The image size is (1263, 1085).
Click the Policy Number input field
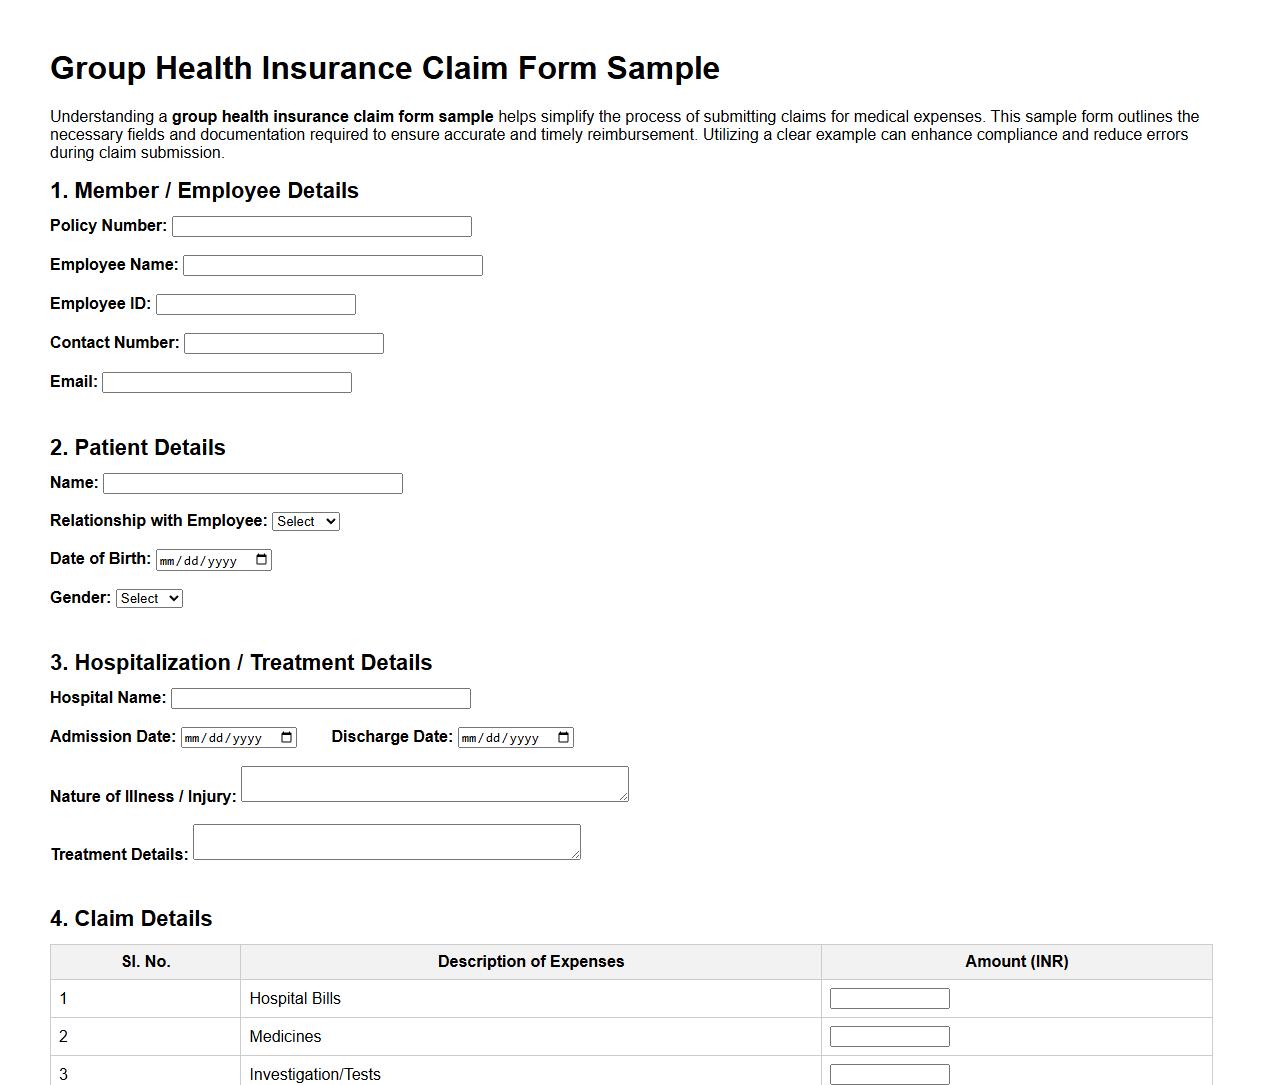(321, 226)
